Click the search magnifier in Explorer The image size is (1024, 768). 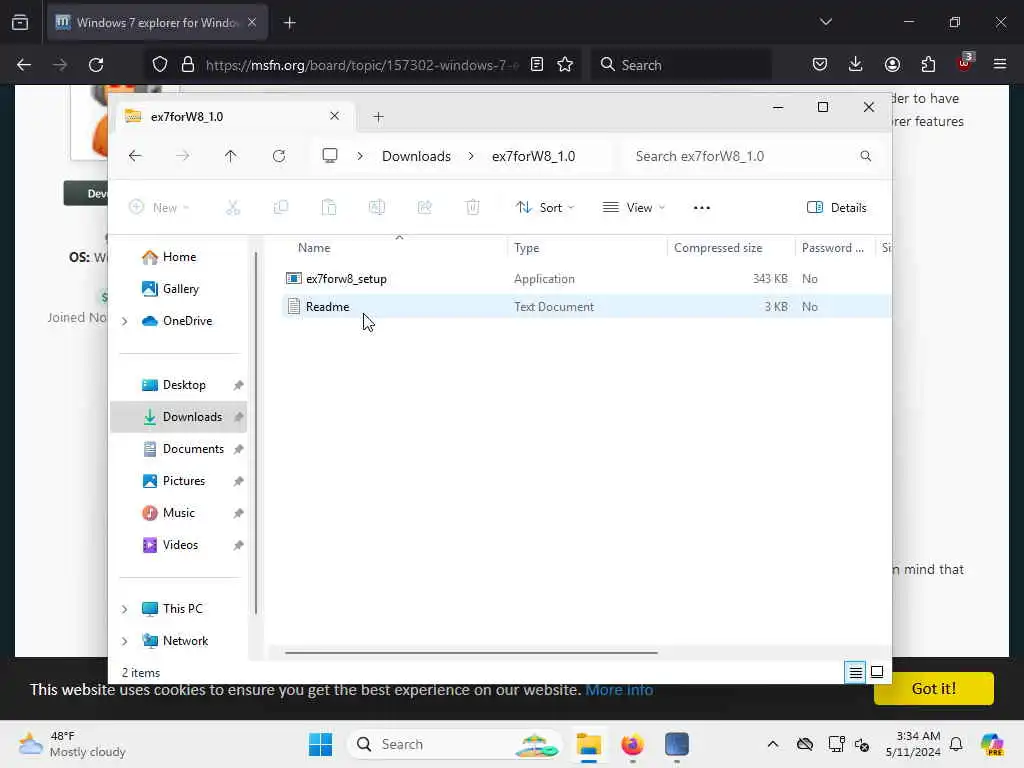coord(865,156)
